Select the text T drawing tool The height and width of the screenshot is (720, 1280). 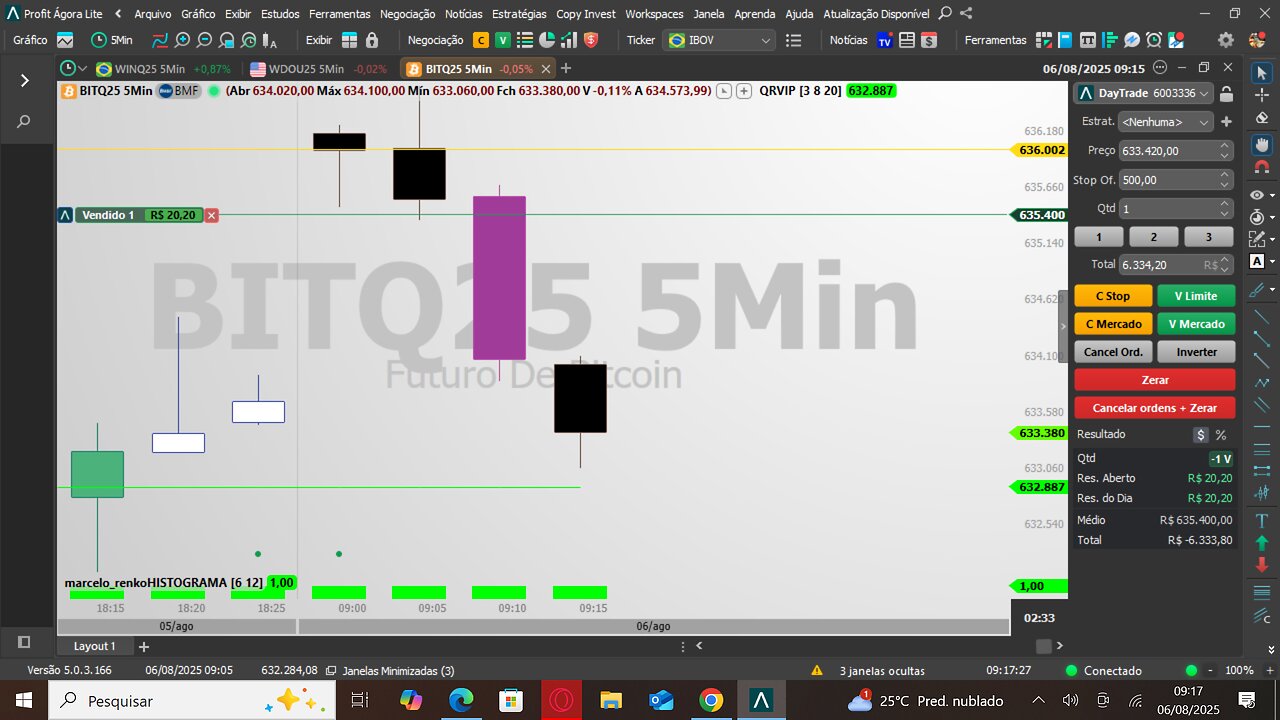pyautogui.click(x=1261, y=520)
